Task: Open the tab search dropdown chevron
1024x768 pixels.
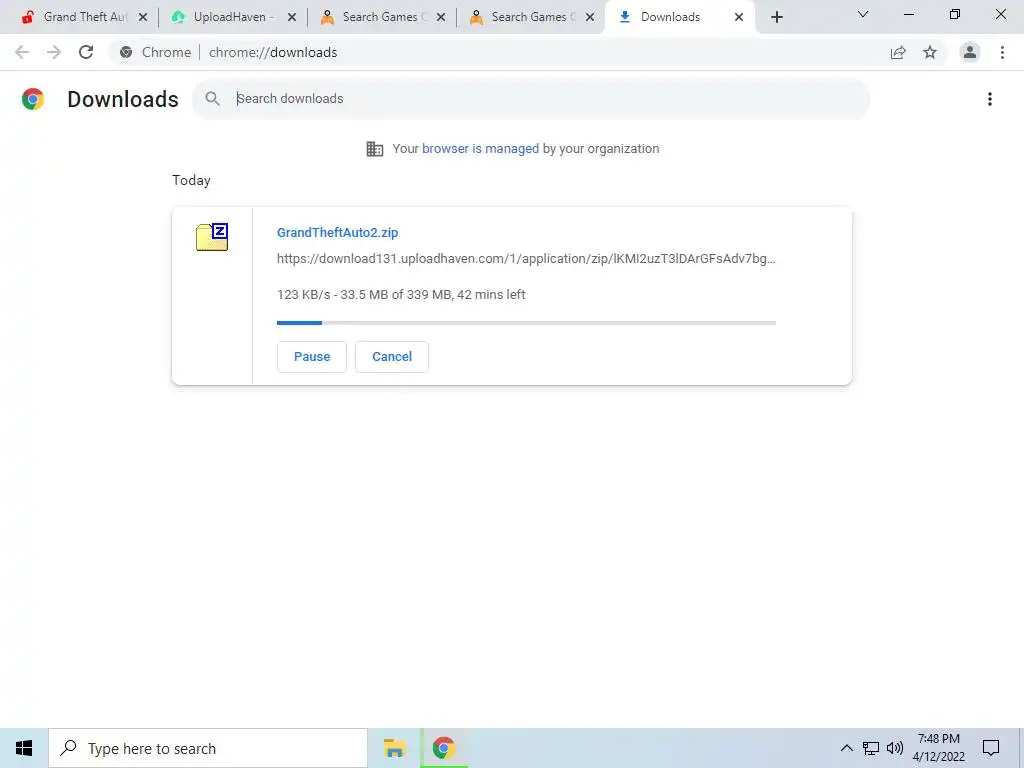Action: pyautogui.click(x=863, y=14)
